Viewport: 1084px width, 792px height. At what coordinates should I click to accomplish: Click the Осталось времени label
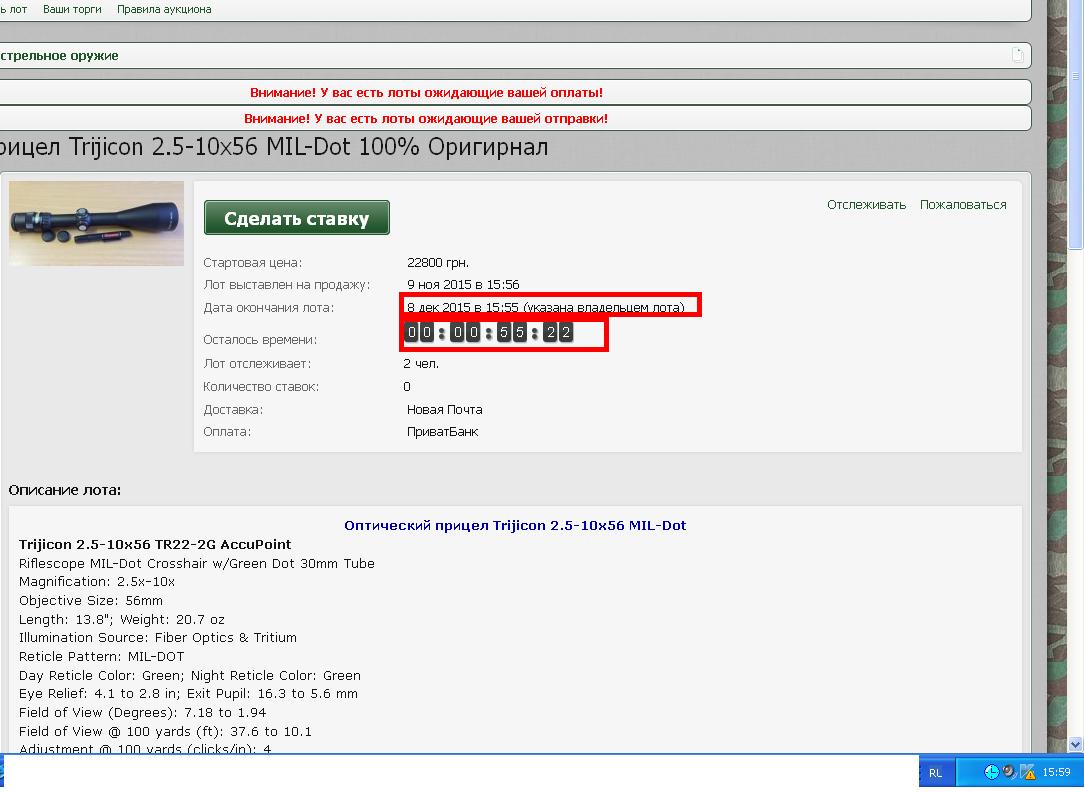(260, 340)
